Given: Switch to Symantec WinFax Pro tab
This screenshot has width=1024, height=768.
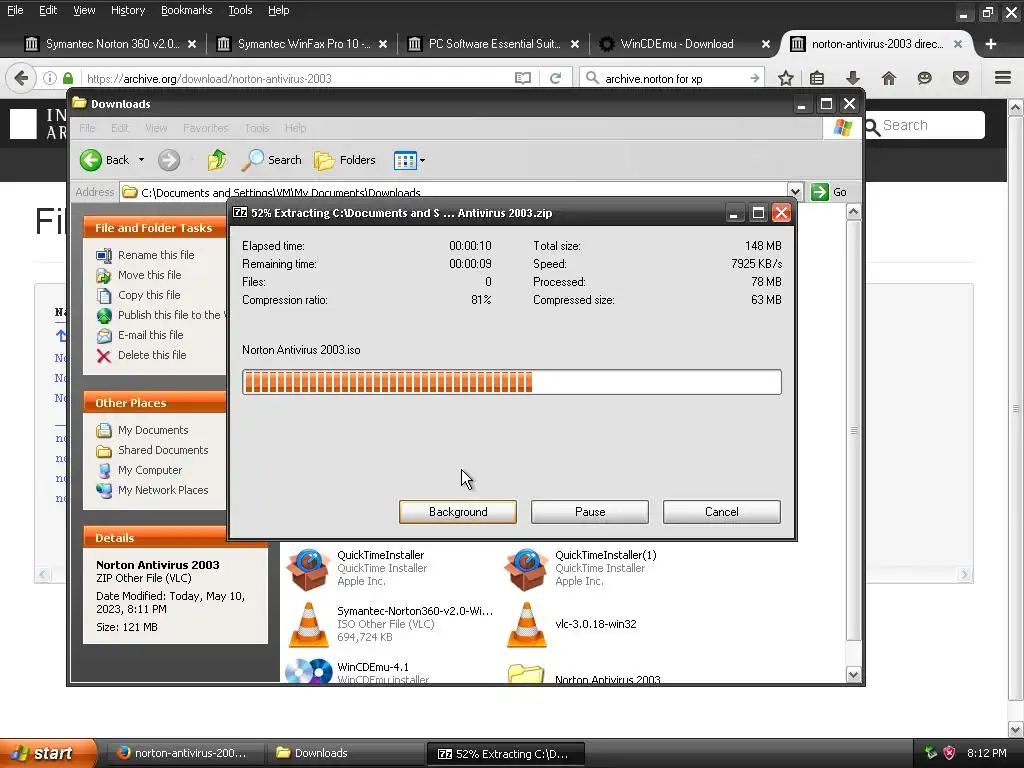Looking at the screenshot, I should pyautogui.click(x=304, y=44).
